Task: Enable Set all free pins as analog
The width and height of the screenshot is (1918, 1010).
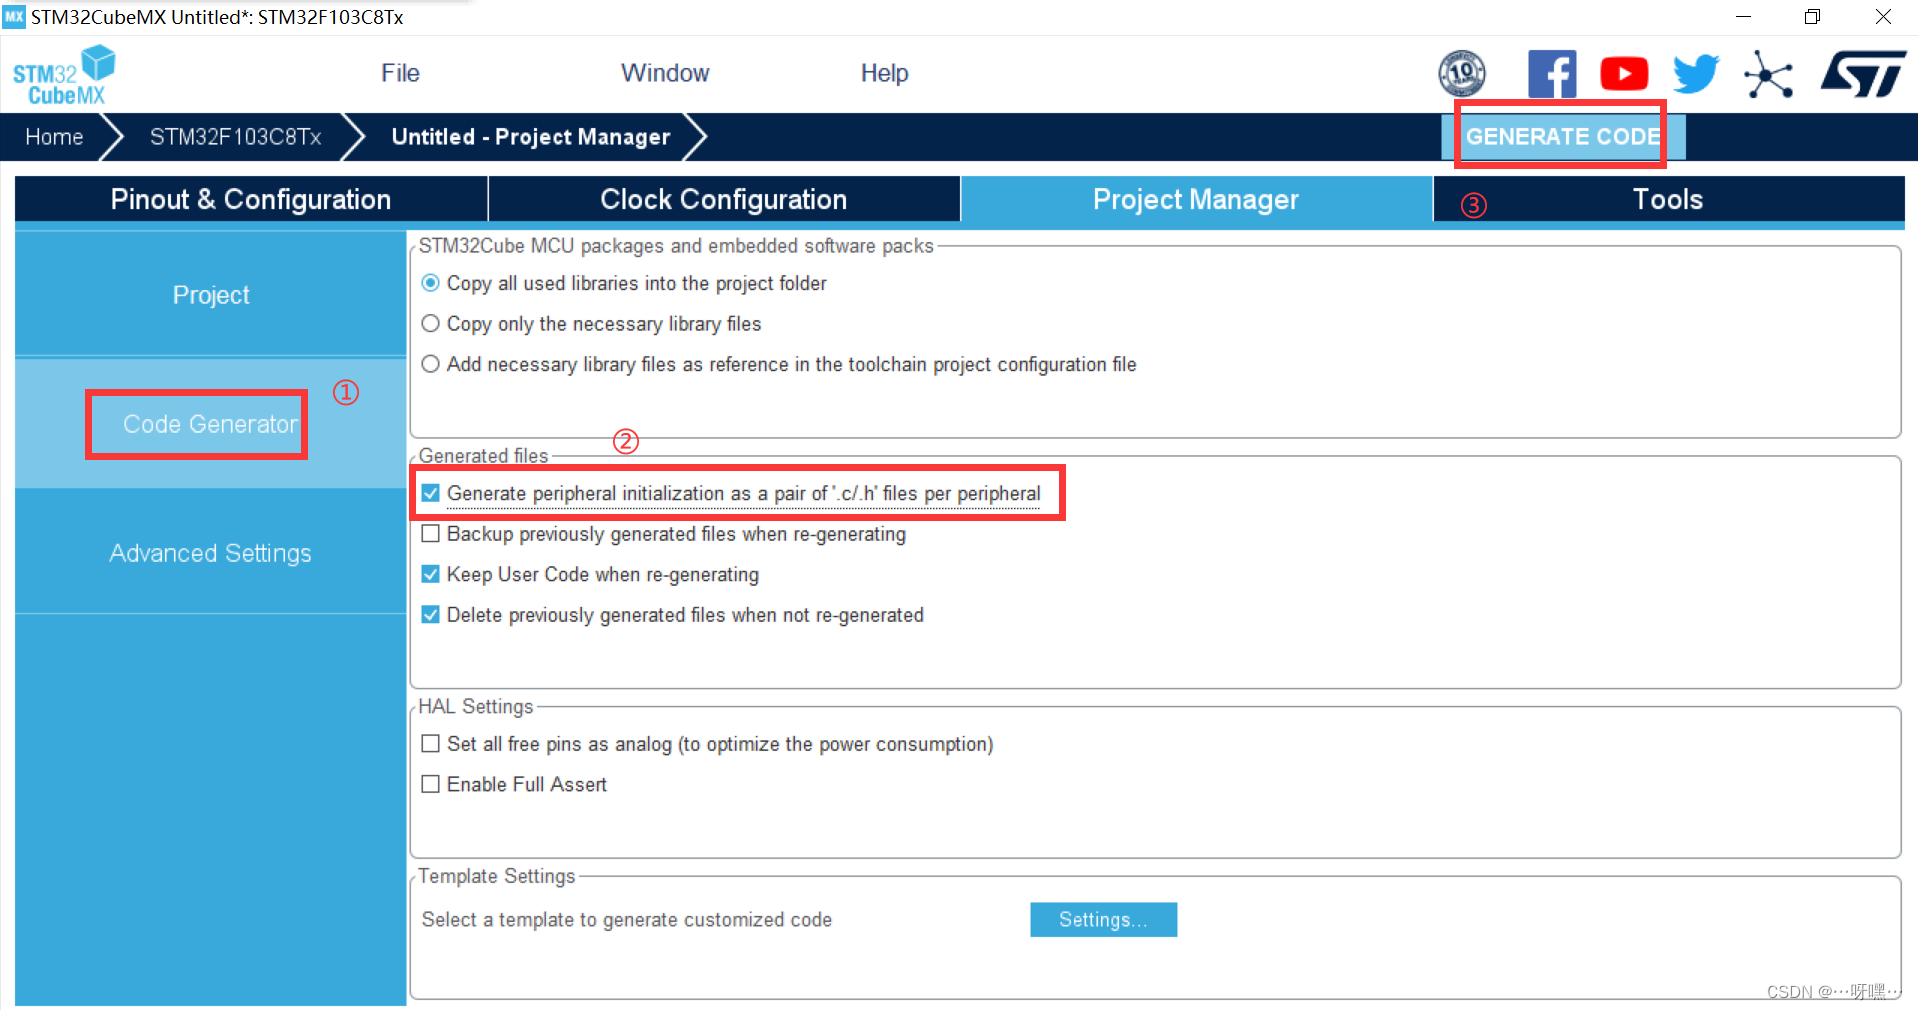Action: point(431,744)
